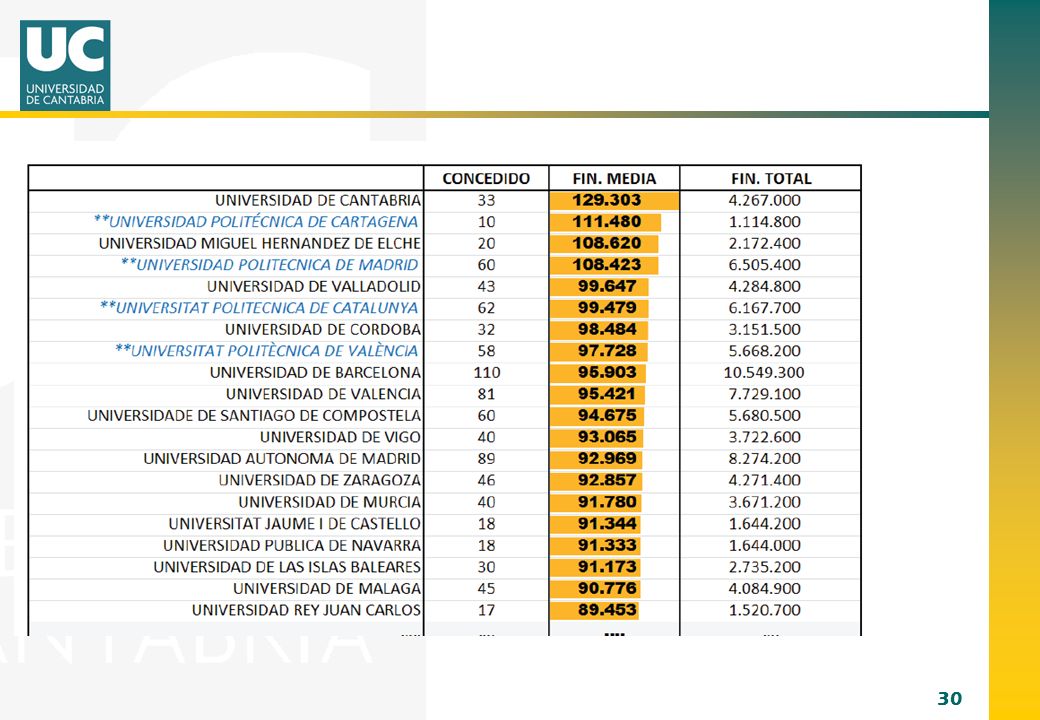Click UNIVERSIDAD REY JUAN CARLOS row label
This screenshot has height=720, width=1040.
tap(306, 610)
